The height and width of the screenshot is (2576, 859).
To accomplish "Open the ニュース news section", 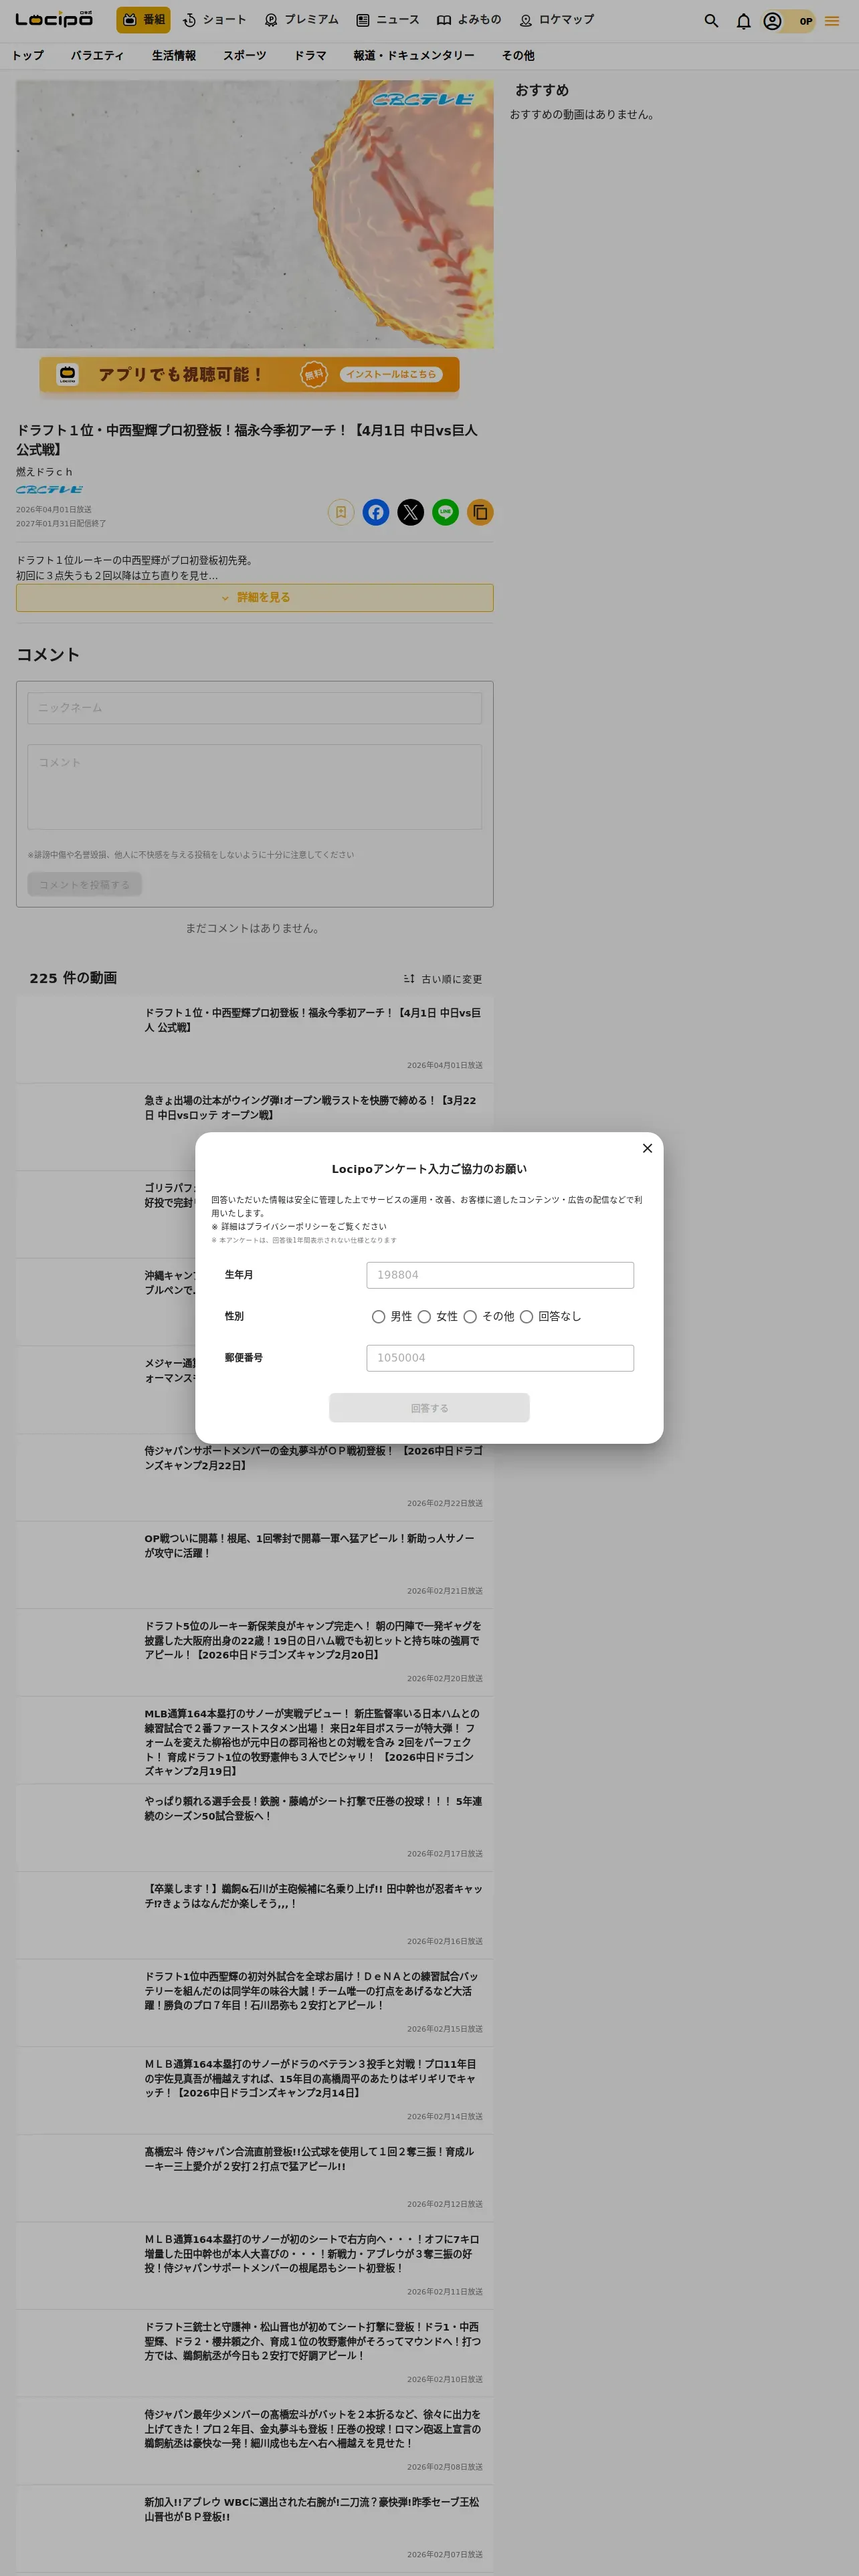I will 388,20.
